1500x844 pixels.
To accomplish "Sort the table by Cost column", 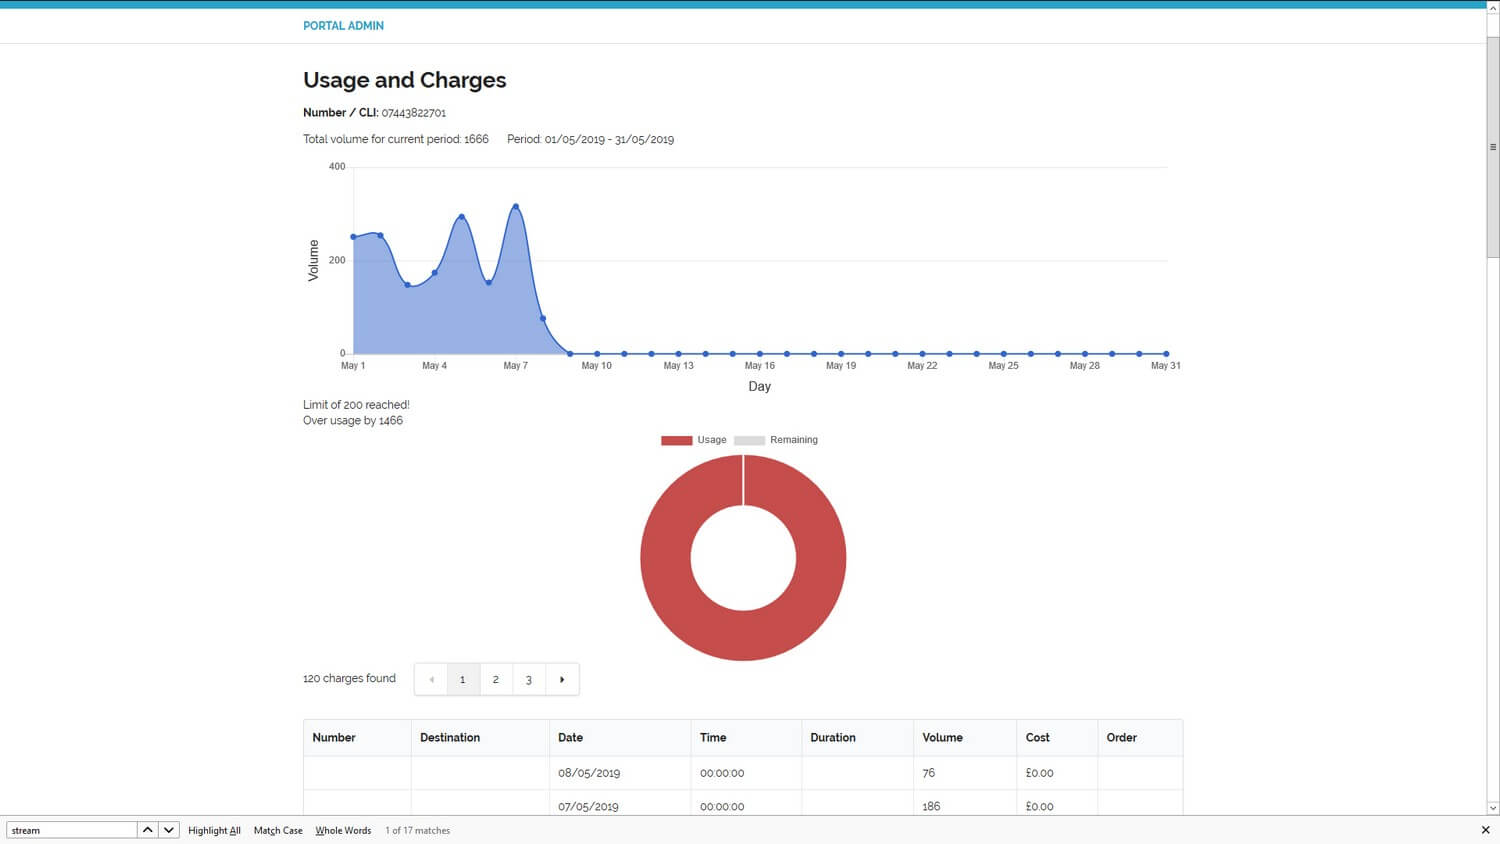I will [x=1037, y=737].
